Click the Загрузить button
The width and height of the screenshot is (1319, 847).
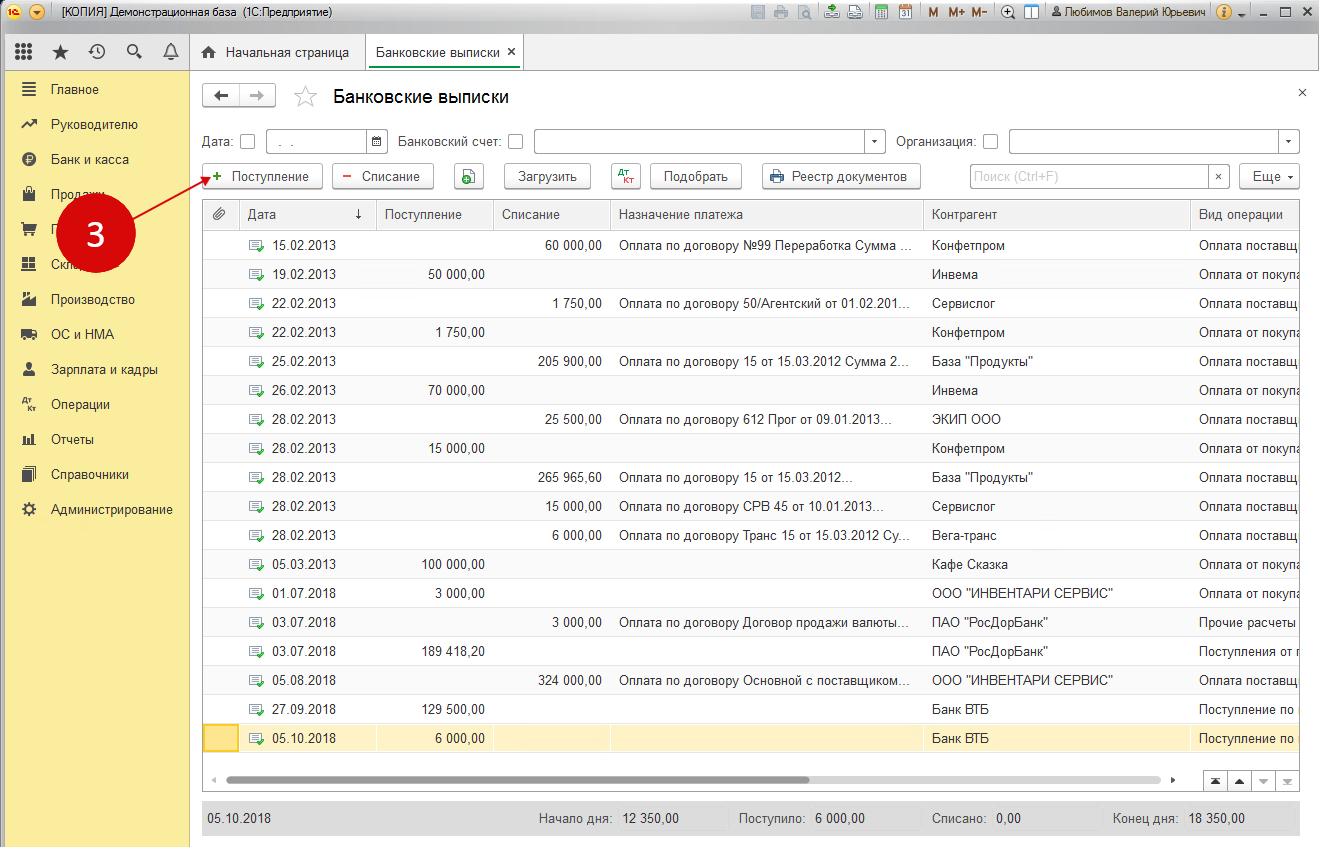click(547, 177)
